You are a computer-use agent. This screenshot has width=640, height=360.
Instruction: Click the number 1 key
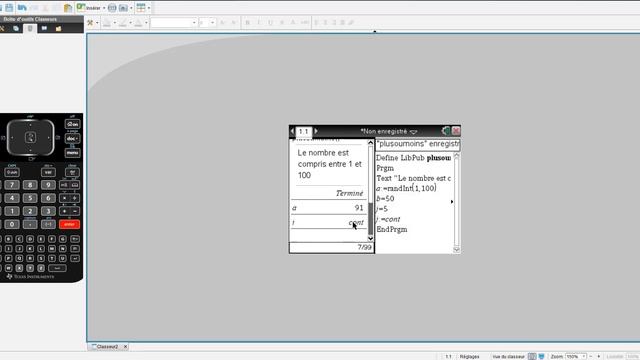point(12,211)
